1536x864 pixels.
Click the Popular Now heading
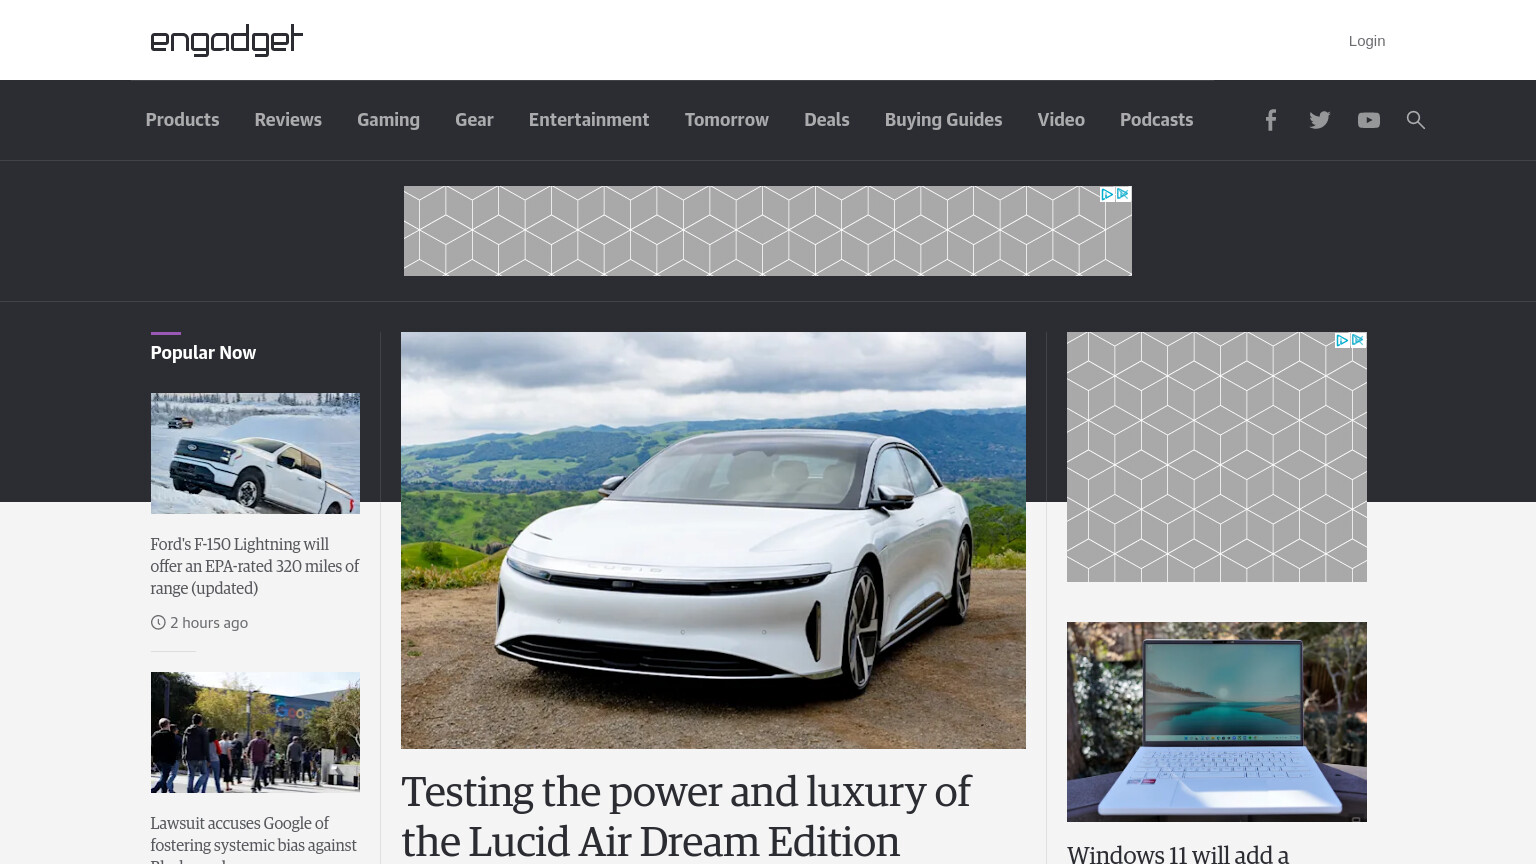203,353
